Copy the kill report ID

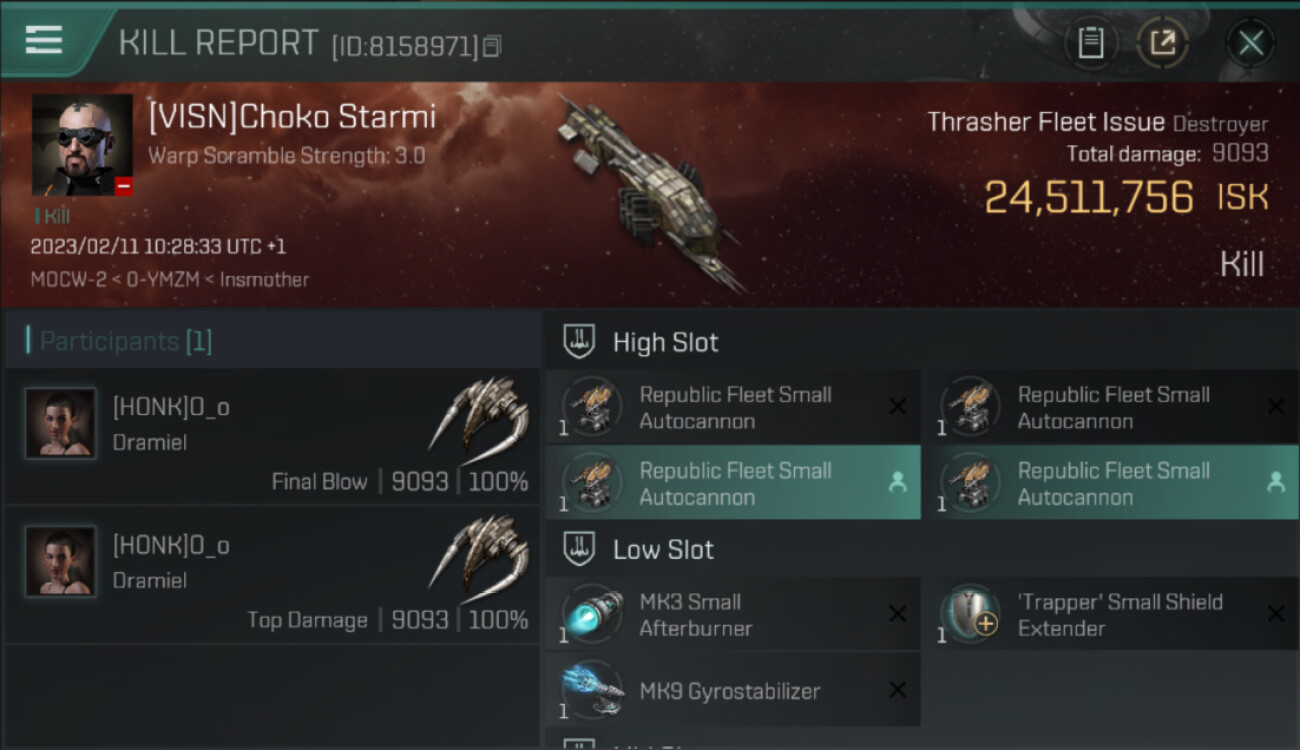tap(491, 46)
